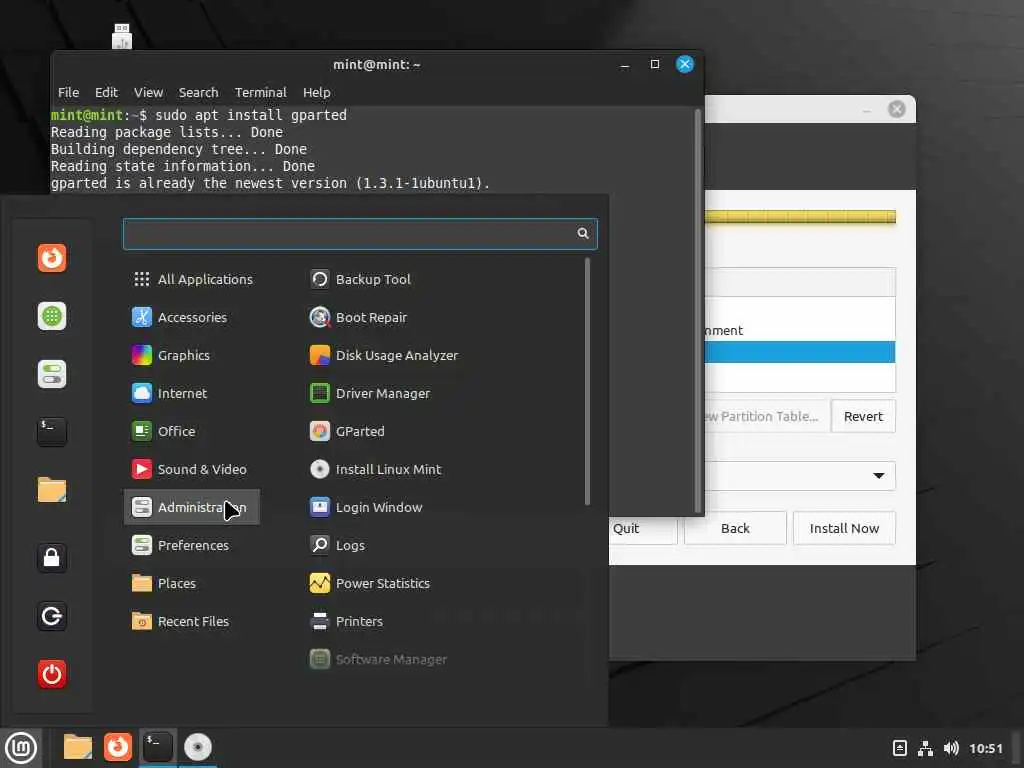
Task: Open the Places category
Action: (192, 583)
